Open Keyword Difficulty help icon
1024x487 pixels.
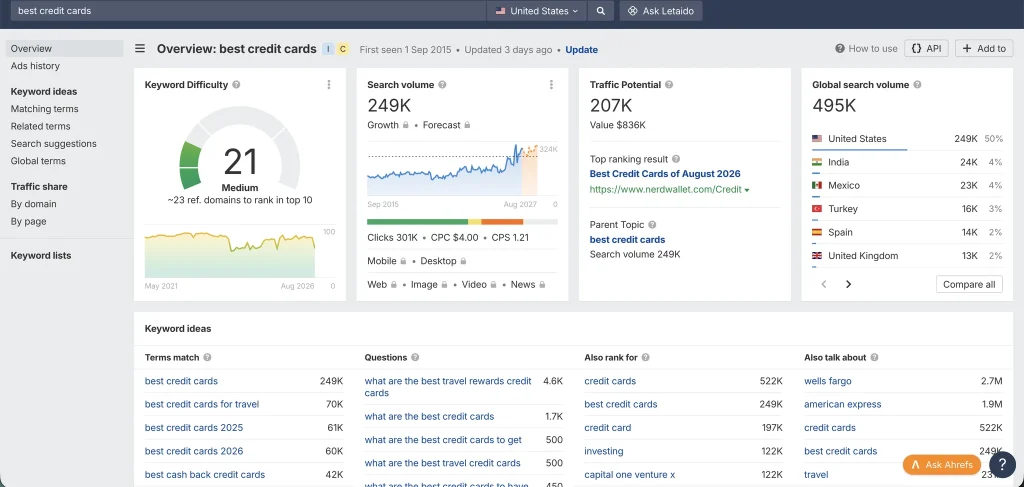(x=236, y=85)
